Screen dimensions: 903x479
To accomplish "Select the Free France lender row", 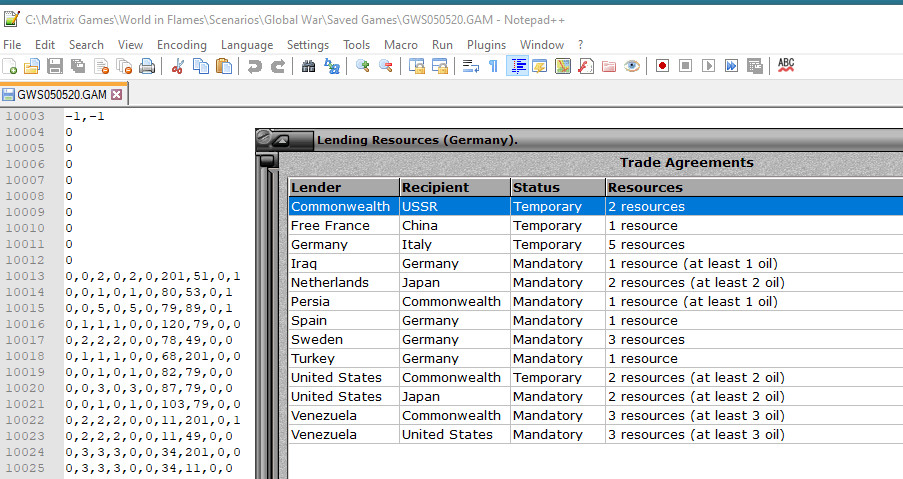I will 596,225.
